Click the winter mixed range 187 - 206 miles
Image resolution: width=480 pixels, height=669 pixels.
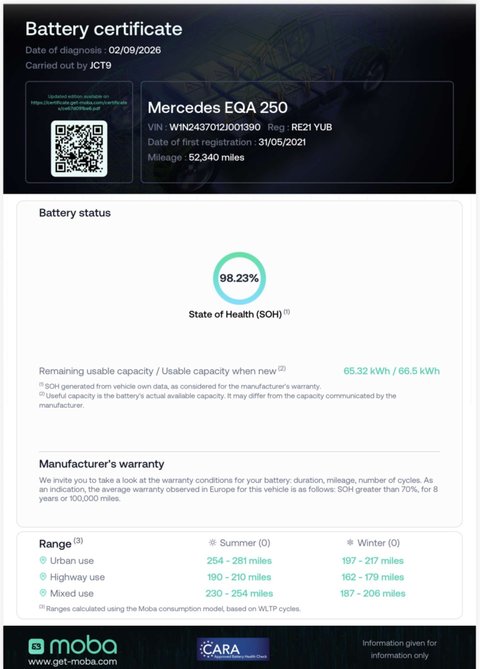point(373,593)
